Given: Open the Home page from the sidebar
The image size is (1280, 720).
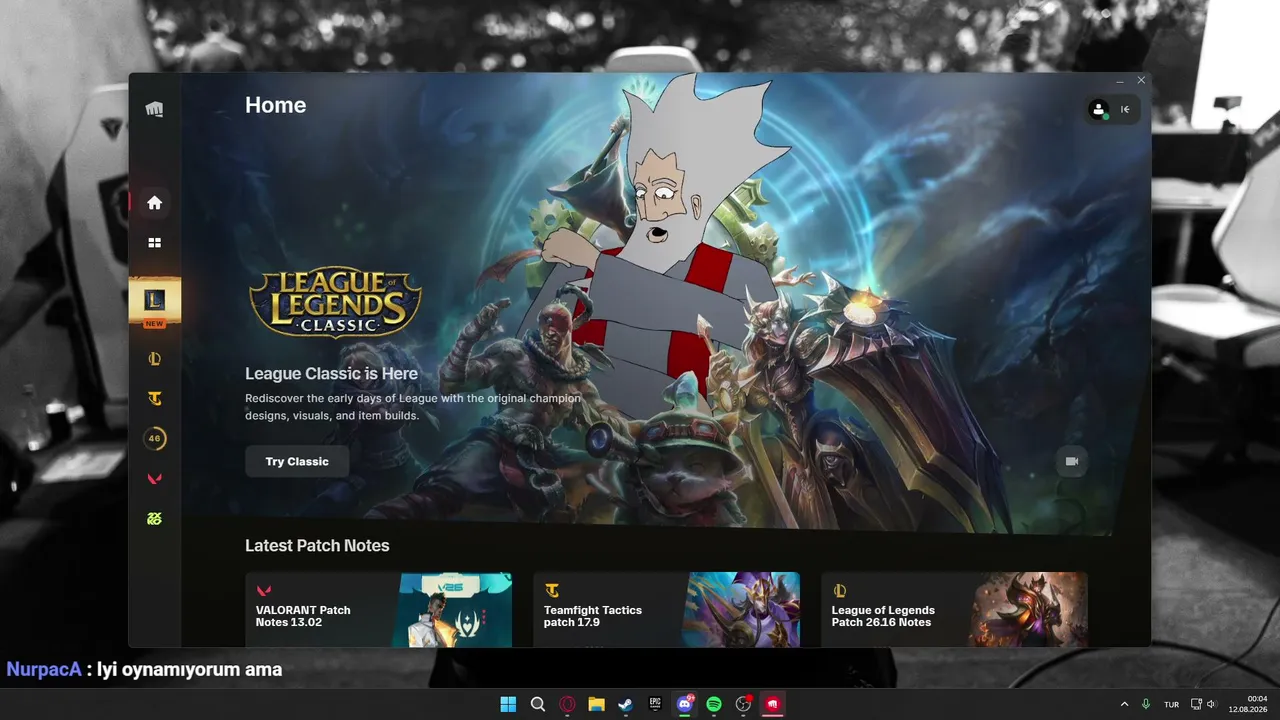Looking at the screenshot, I should 154,203.
